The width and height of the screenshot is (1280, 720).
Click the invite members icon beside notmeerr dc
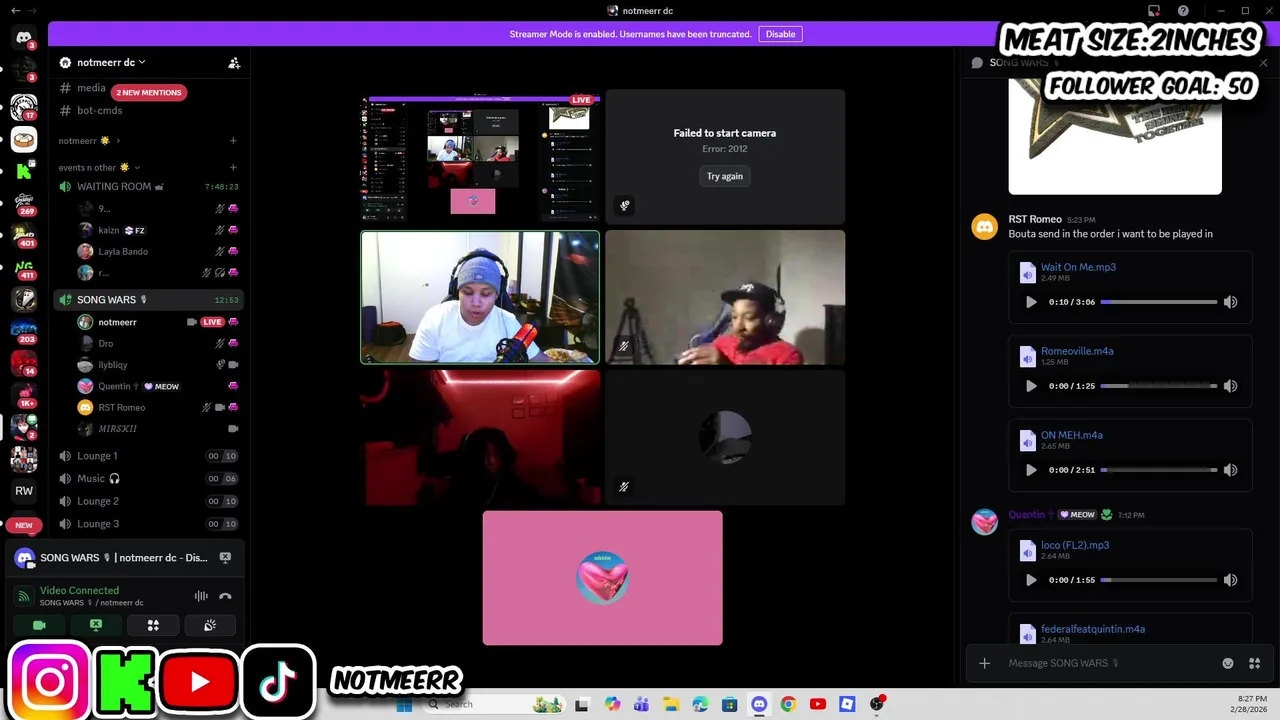(x=234, y=62)
